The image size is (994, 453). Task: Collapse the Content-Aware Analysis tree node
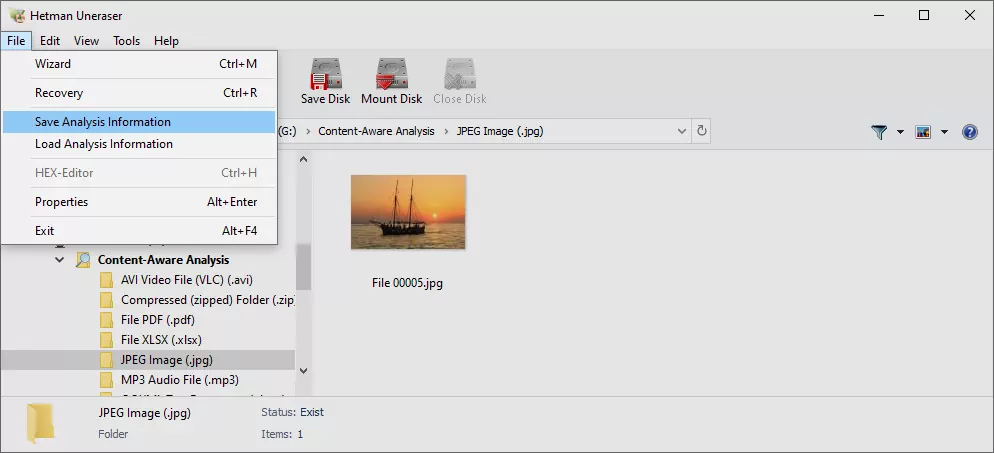tap(60, 260)
